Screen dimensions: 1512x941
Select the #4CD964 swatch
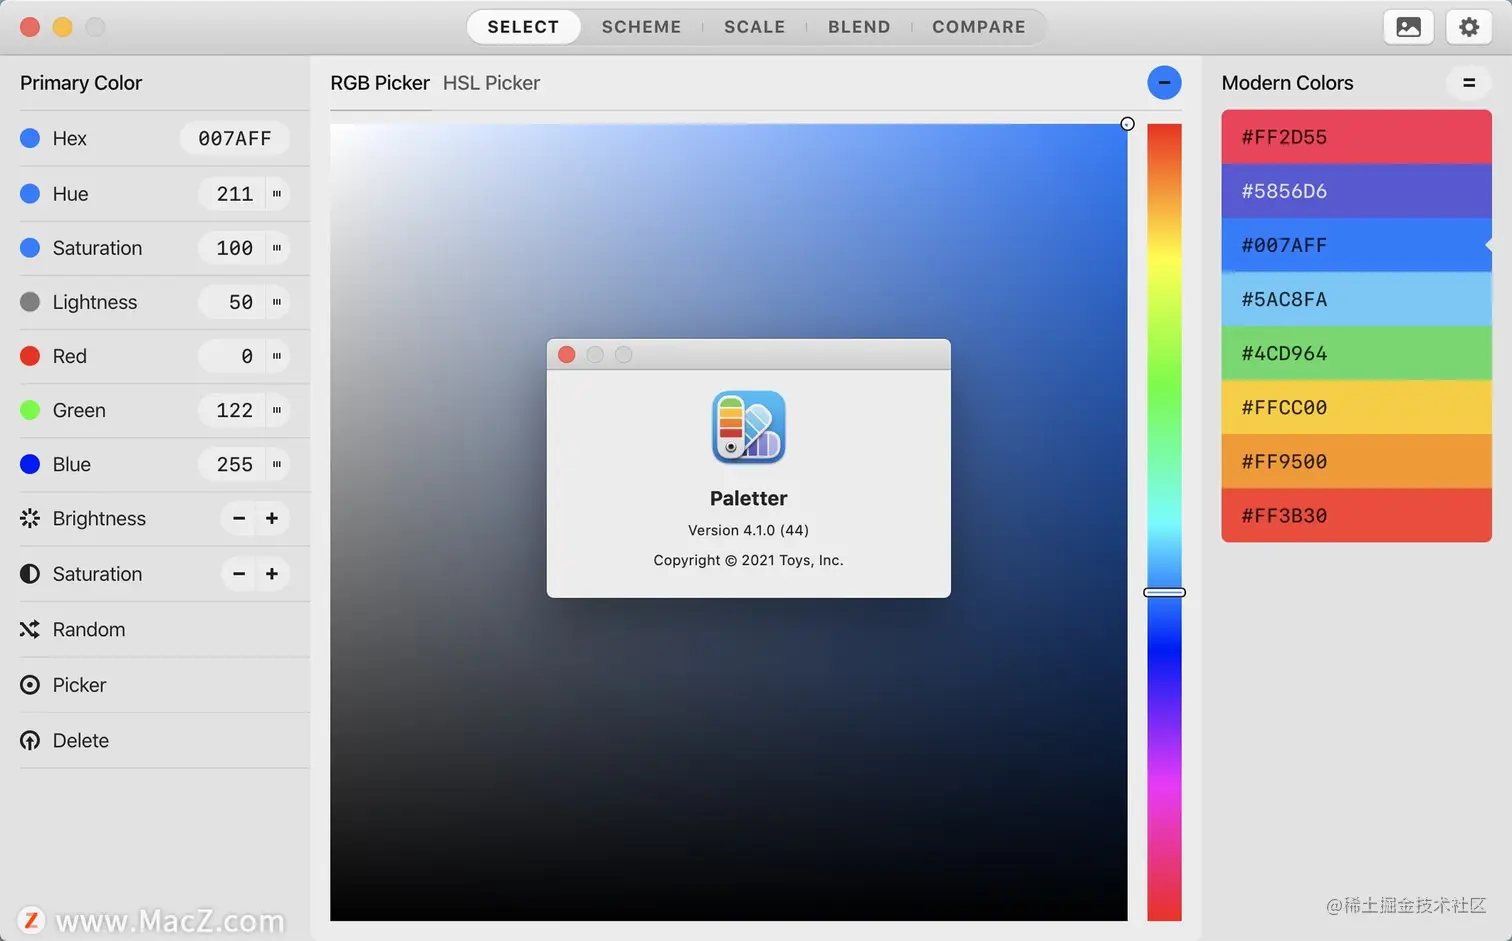(x=1356, y=353)
